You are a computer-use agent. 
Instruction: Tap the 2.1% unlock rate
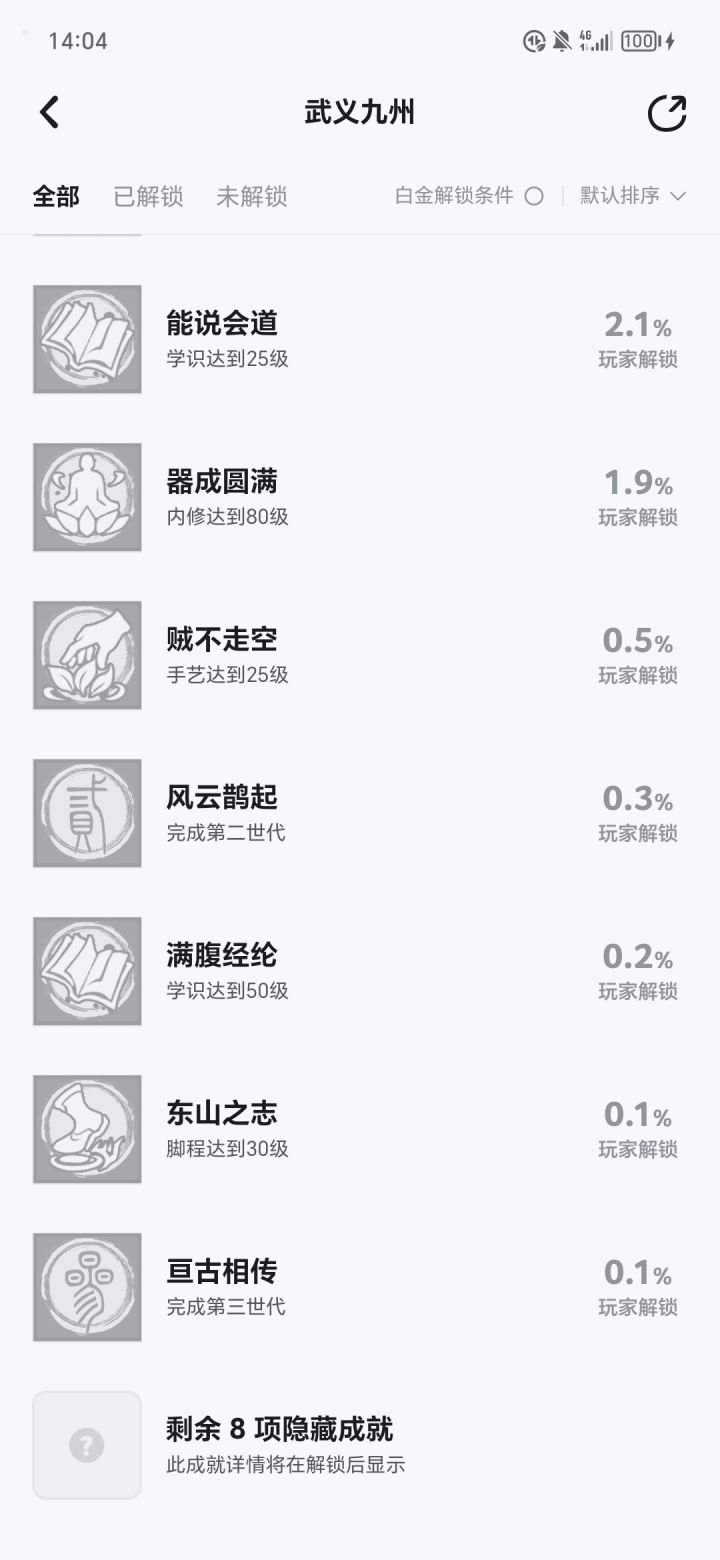coord(638,325)
